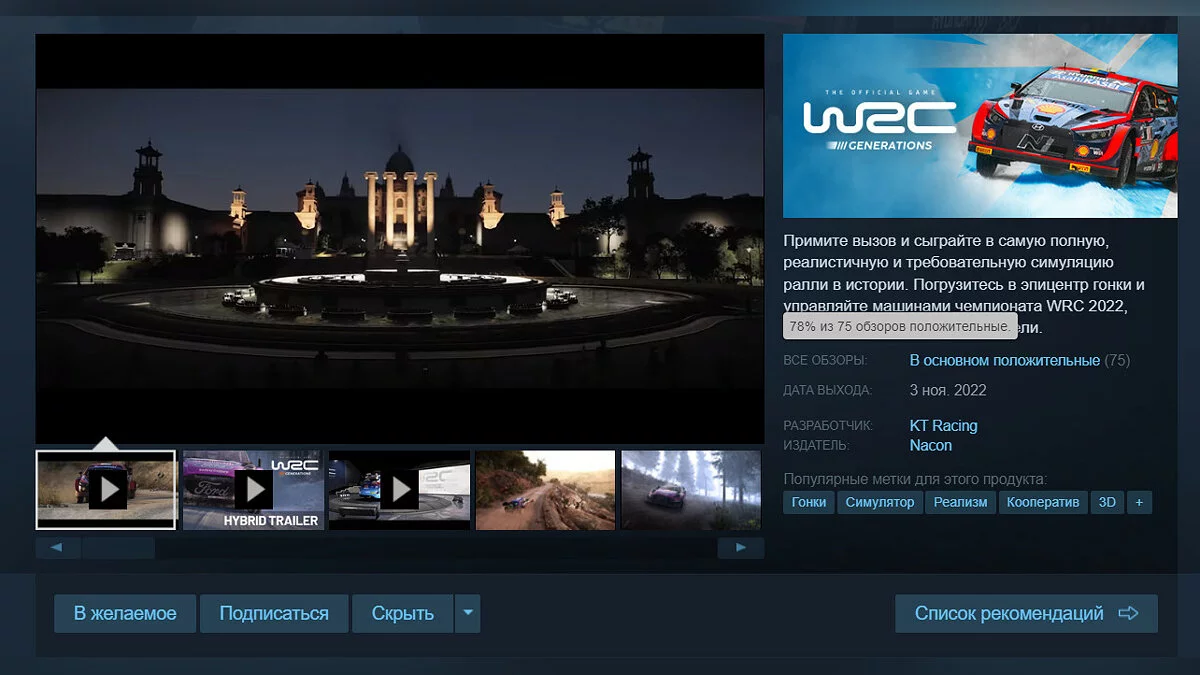Open Список рекомендаций queue button
Screen dimensions: 1200x675
(x=1026, y=613)
